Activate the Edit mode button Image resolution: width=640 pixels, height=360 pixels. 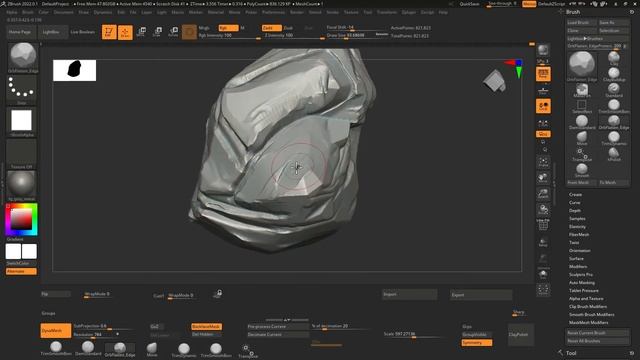click(x=109, y=32)
